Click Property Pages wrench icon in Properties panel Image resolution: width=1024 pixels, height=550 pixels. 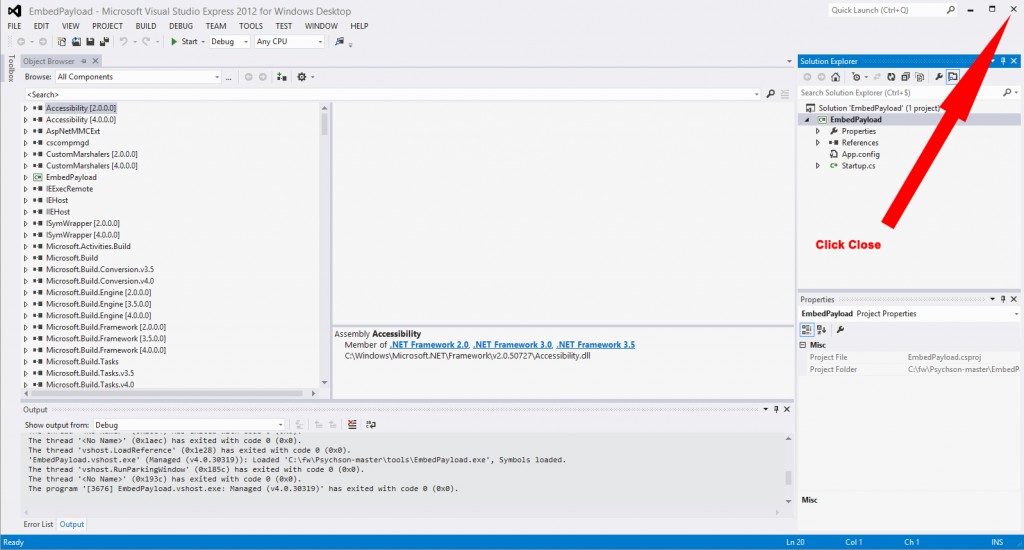tap(840, 330)
